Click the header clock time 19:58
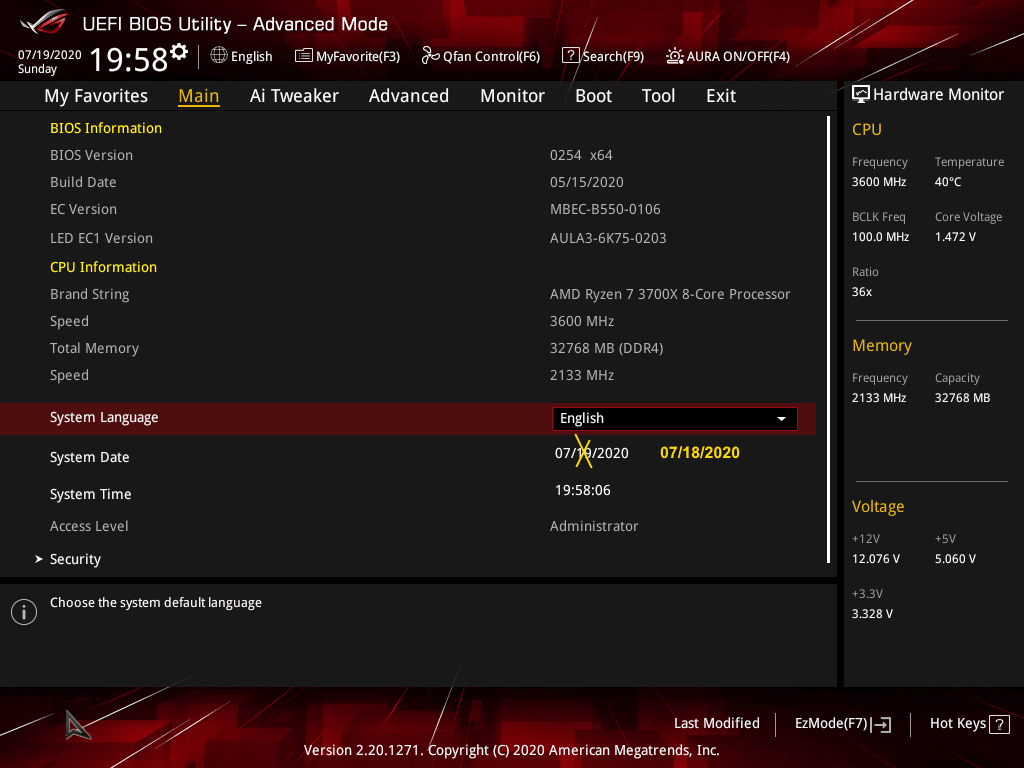The width and height of the screenshot is (1024, 768). (x=129, y=59)
